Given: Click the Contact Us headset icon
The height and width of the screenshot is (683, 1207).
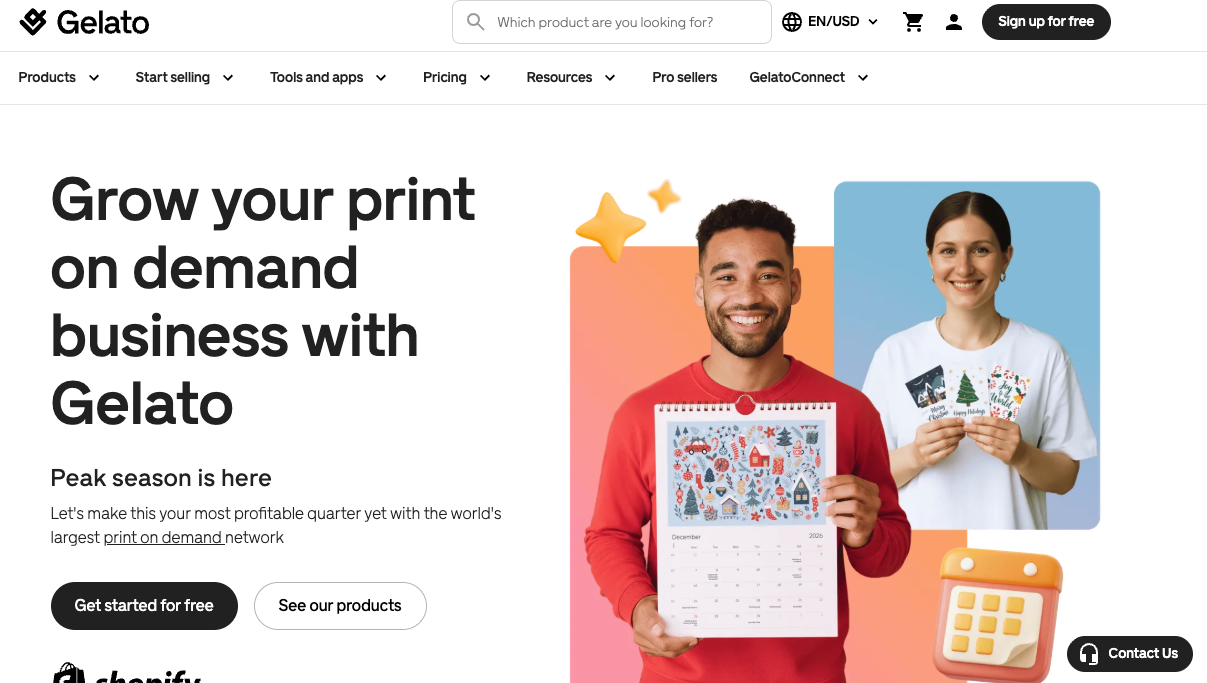Looking at the screenshot, I should point(1089,654).
